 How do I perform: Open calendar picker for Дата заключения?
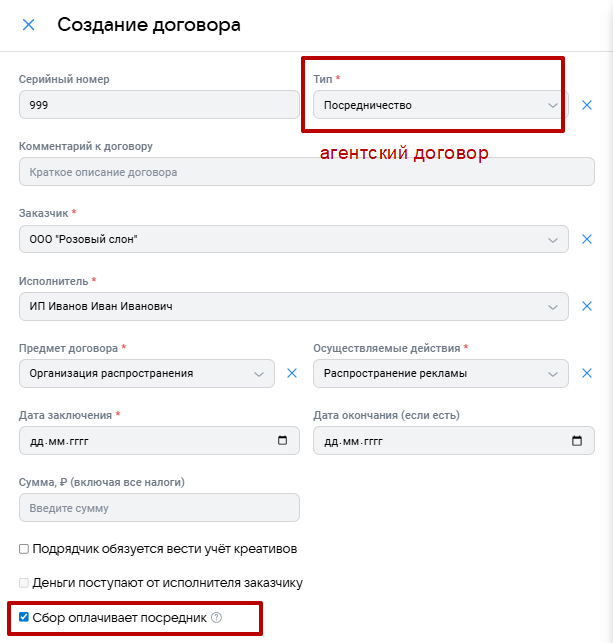point(283,440)
